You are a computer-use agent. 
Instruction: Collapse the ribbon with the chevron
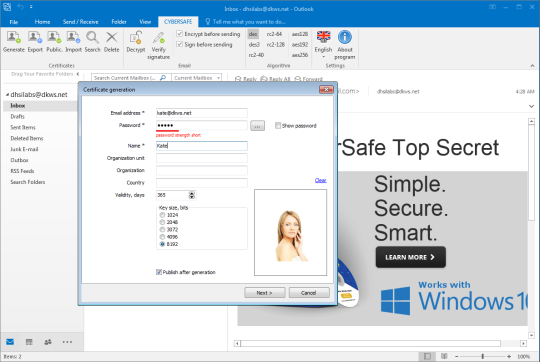[532, 65]
